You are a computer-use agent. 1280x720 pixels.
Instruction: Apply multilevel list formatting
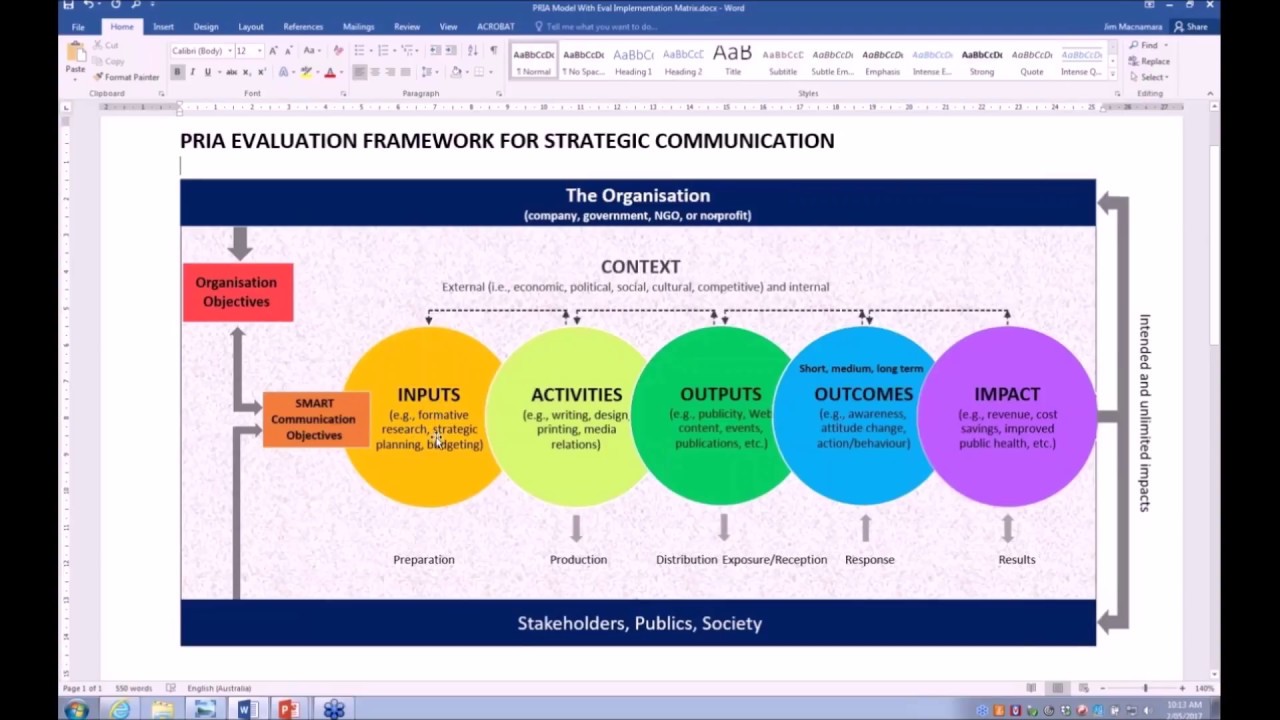coord(409,50)
